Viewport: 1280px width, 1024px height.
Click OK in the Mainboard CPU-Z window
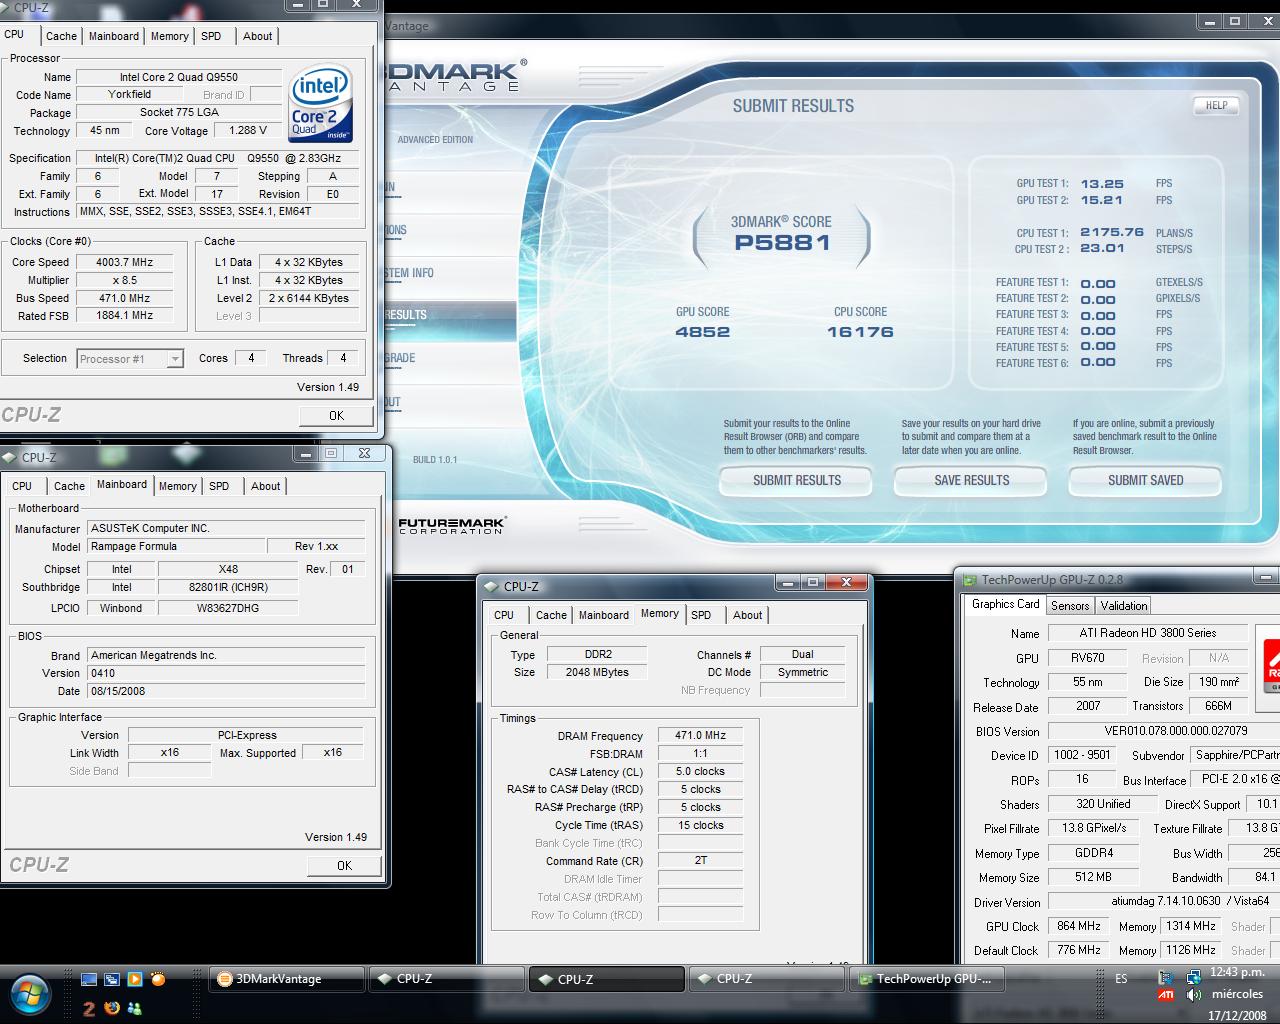click(x=344, y=866)
